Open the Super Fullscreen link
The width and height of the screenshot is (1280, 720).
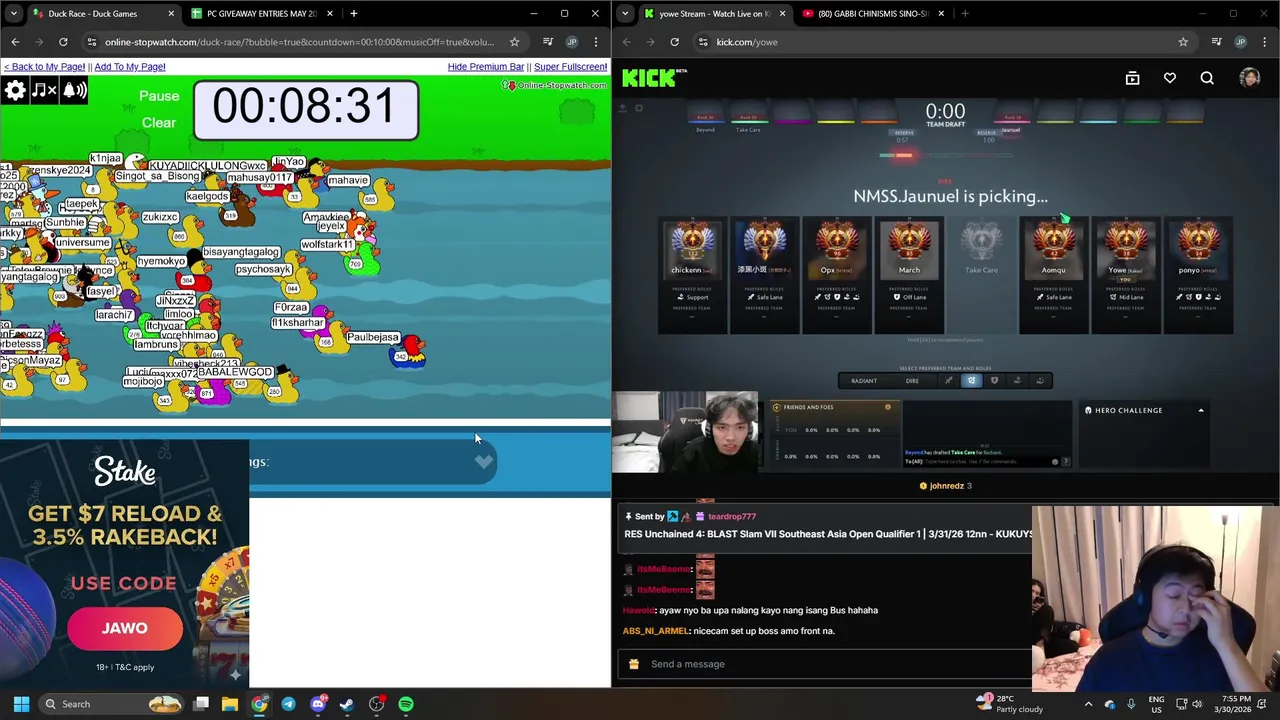coord(570,67)
